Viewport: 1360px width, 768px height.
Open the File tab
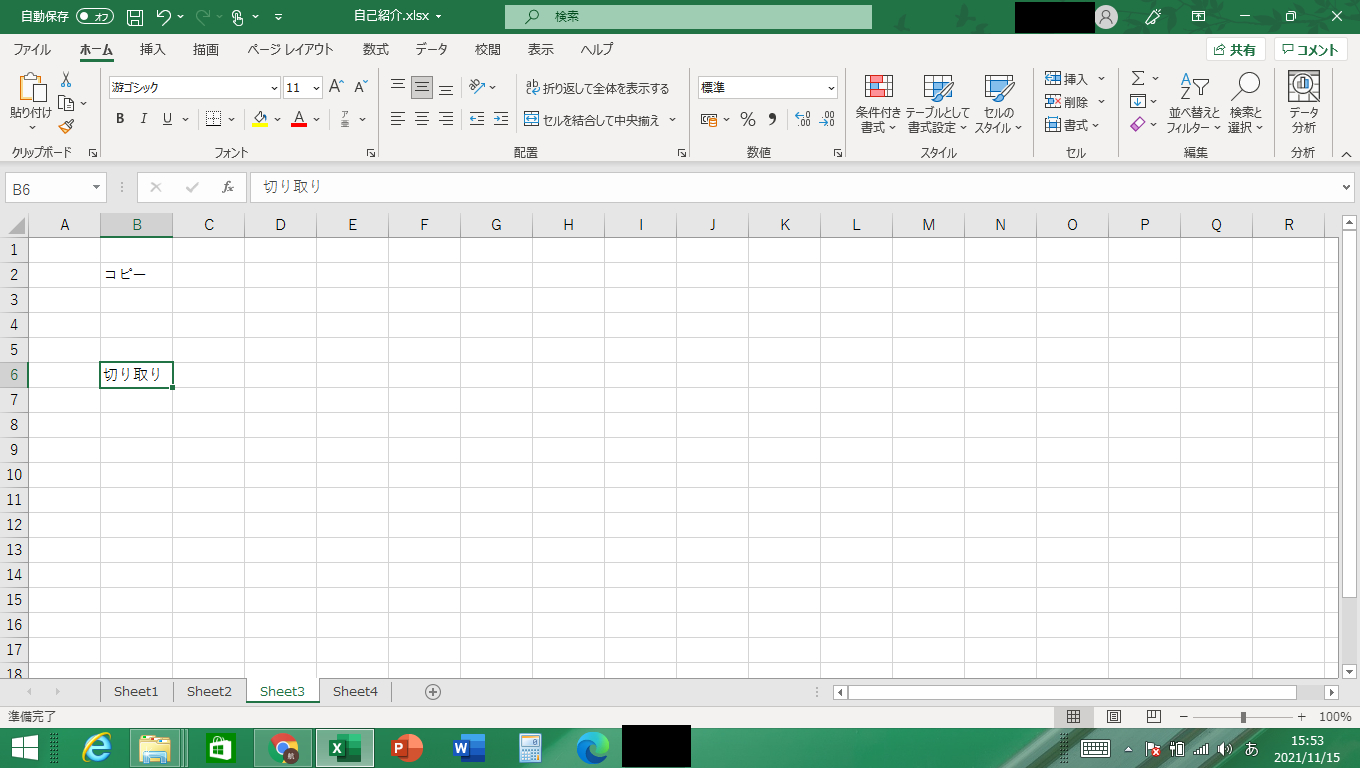(x=32, y=49)
